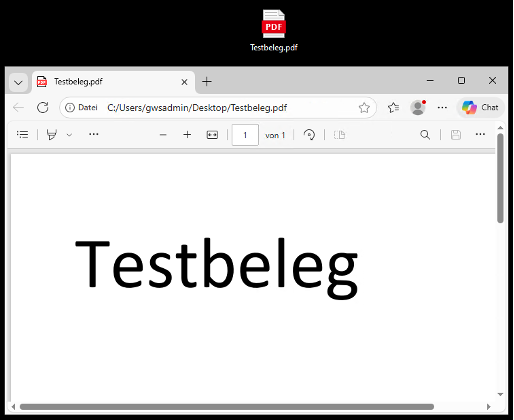Open Copilot Chat button
Screen dimensions: 514x420
480,108
